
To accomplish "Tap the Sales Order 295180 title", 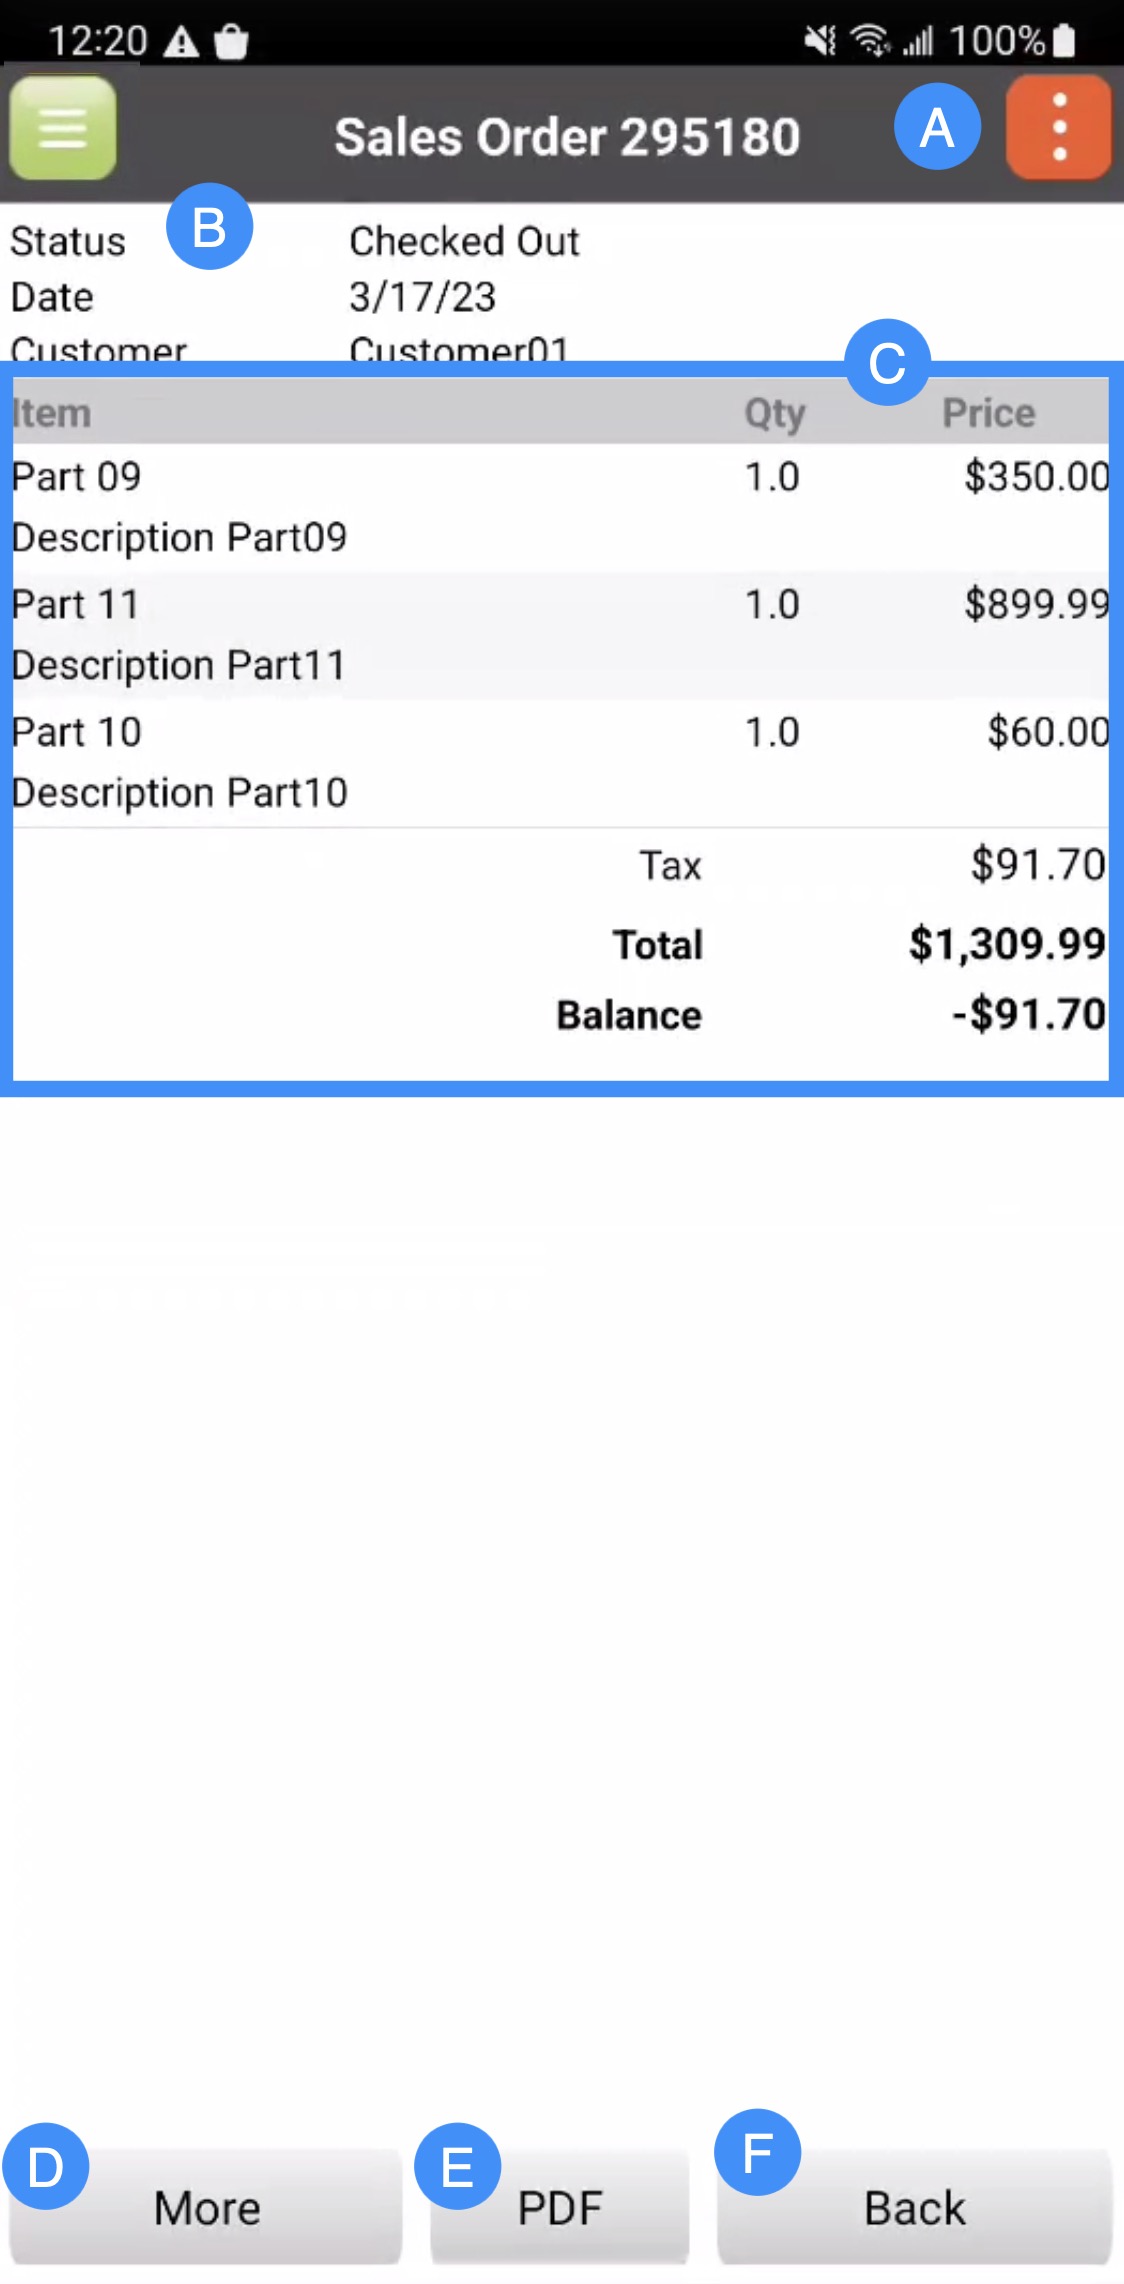I will pyautogui.click(x=567, y=137).
